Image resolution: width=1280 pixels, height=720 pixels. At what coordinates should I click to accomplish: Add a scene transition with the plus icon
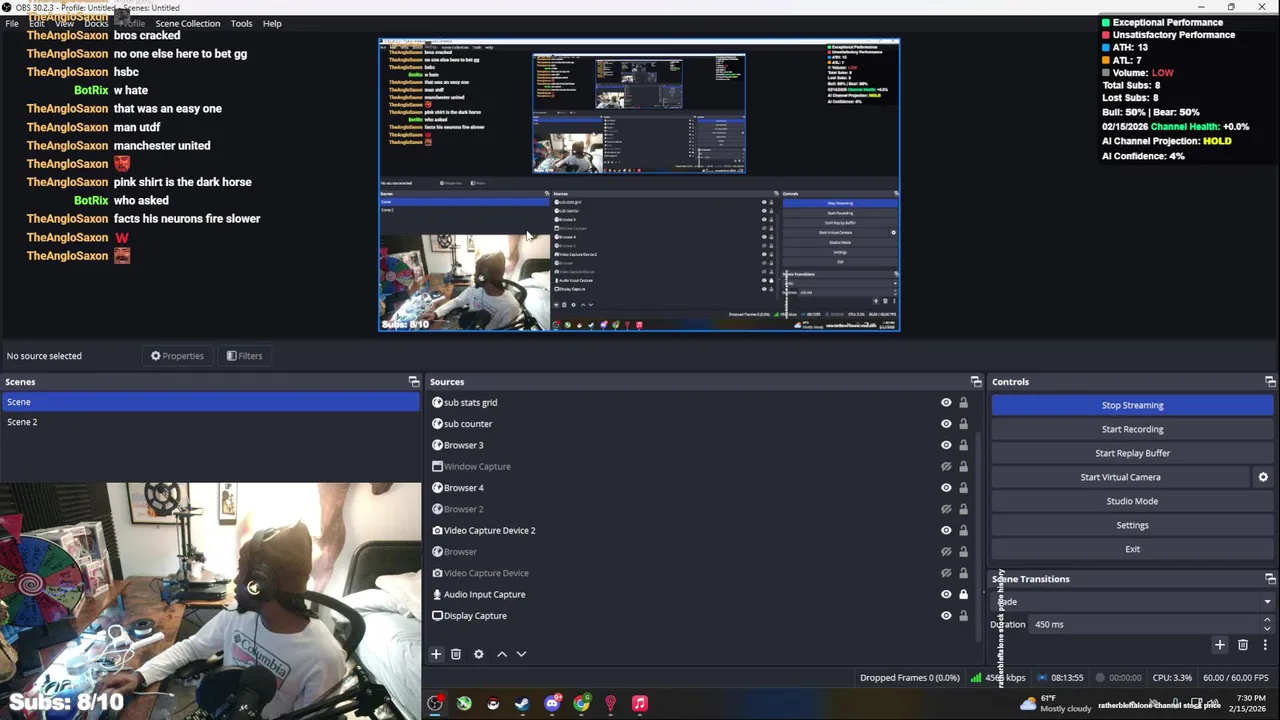pos(1219,645)
